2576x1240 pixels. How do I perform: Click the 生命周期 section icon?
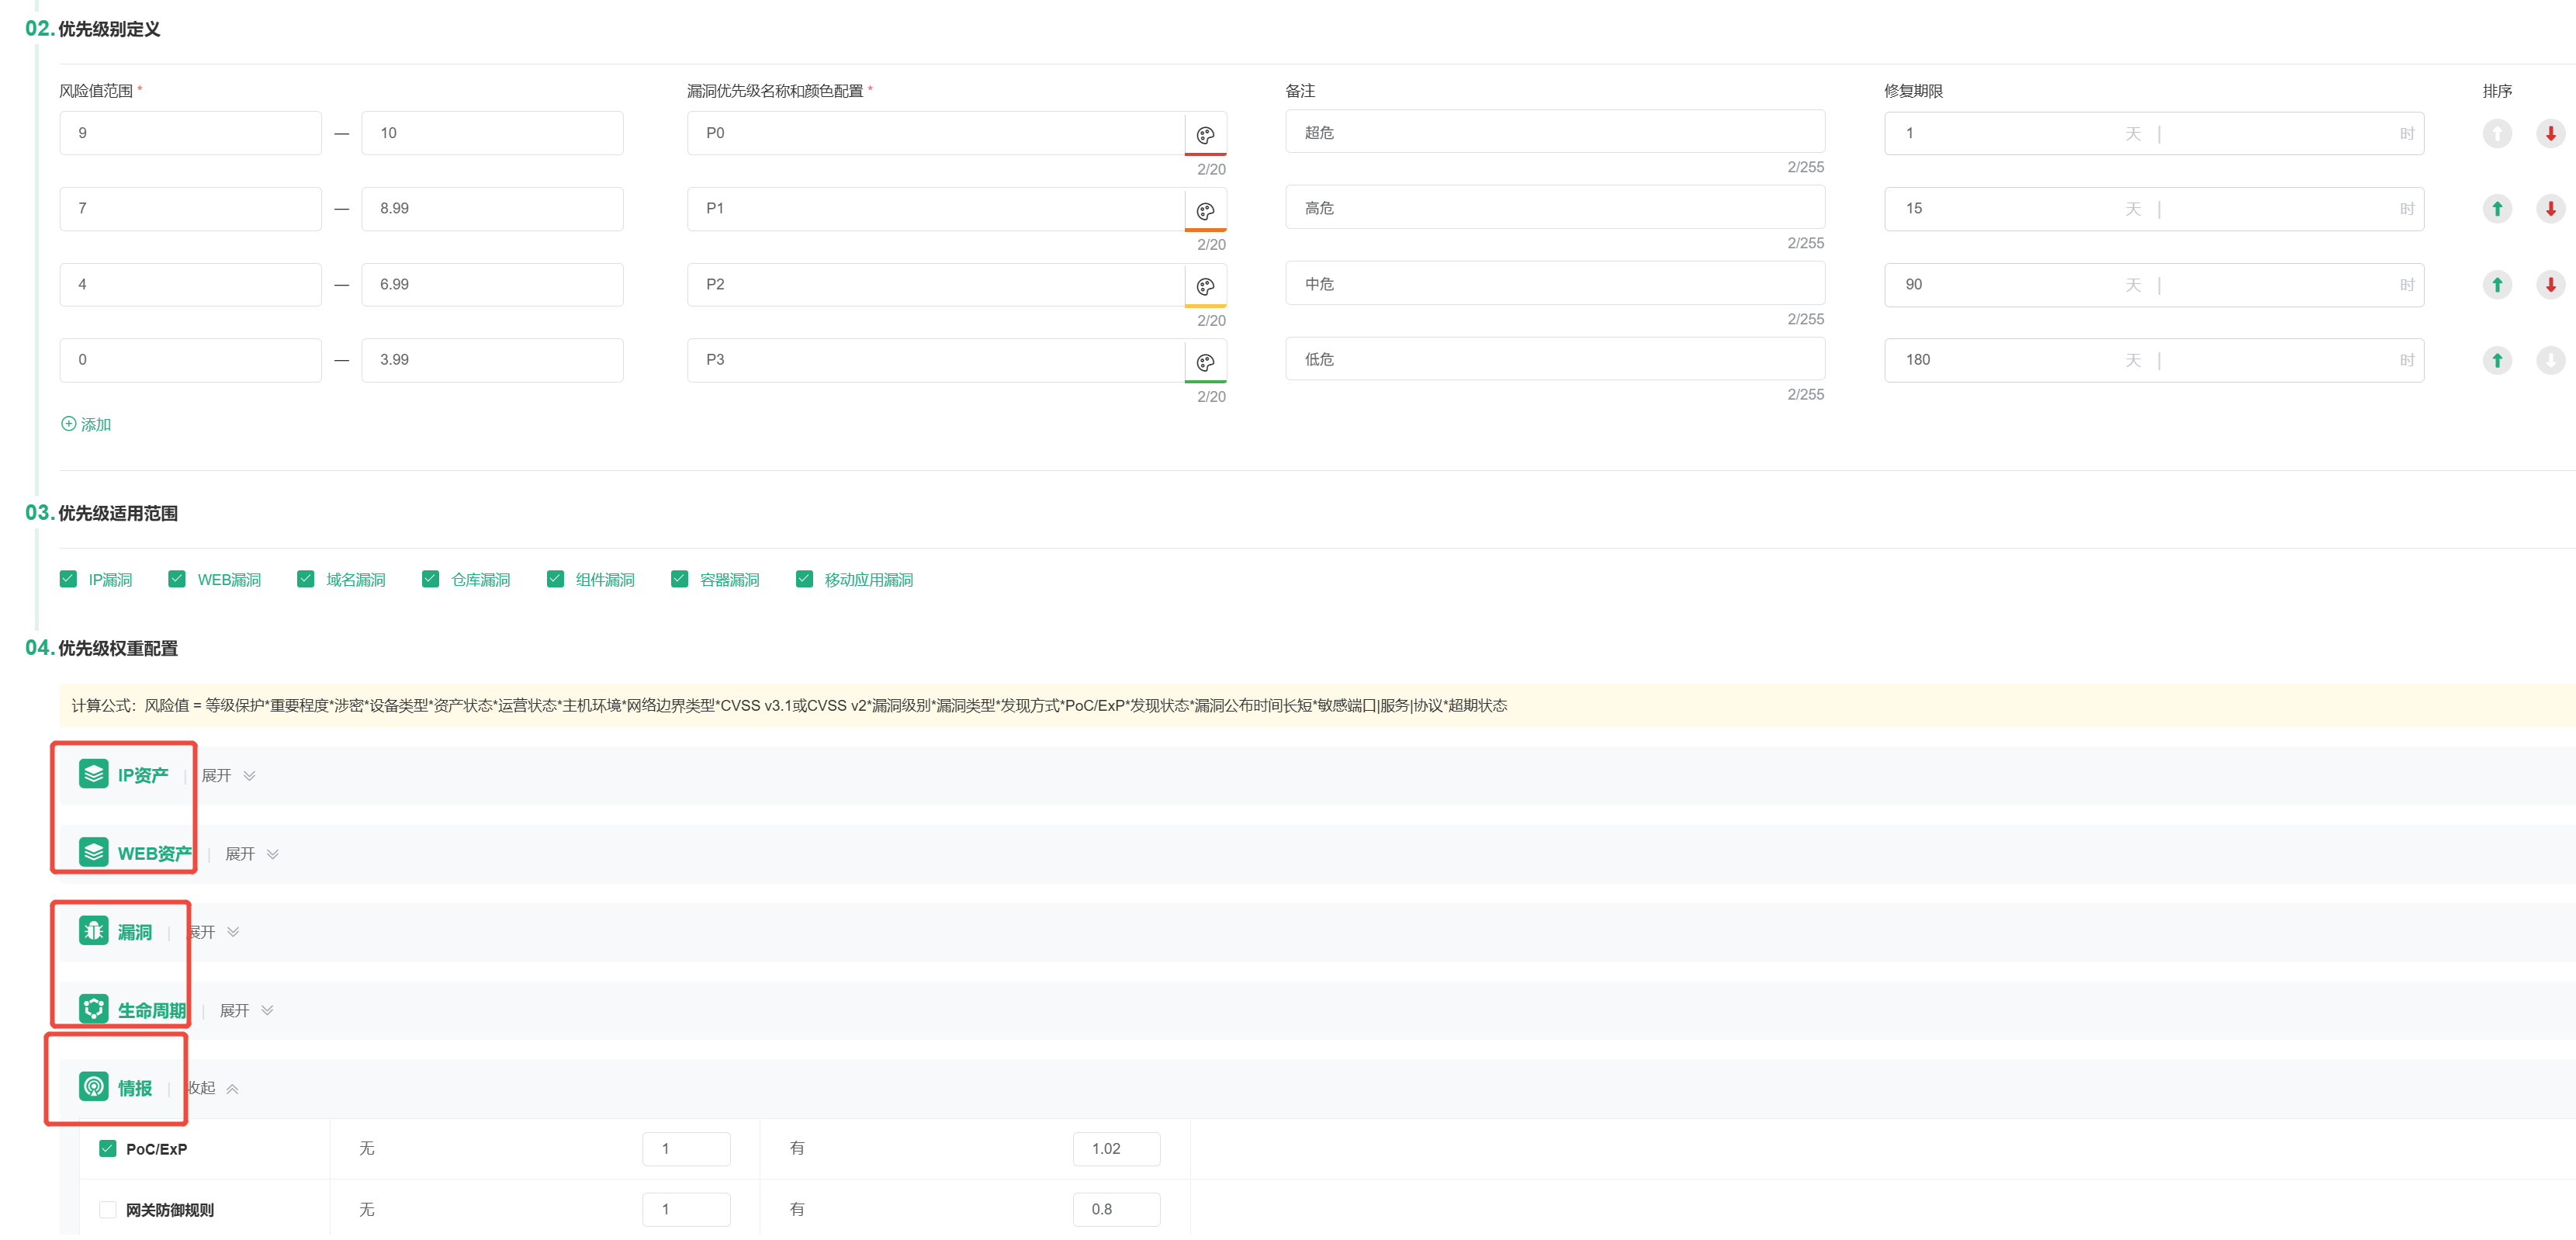pos(94,1009)
